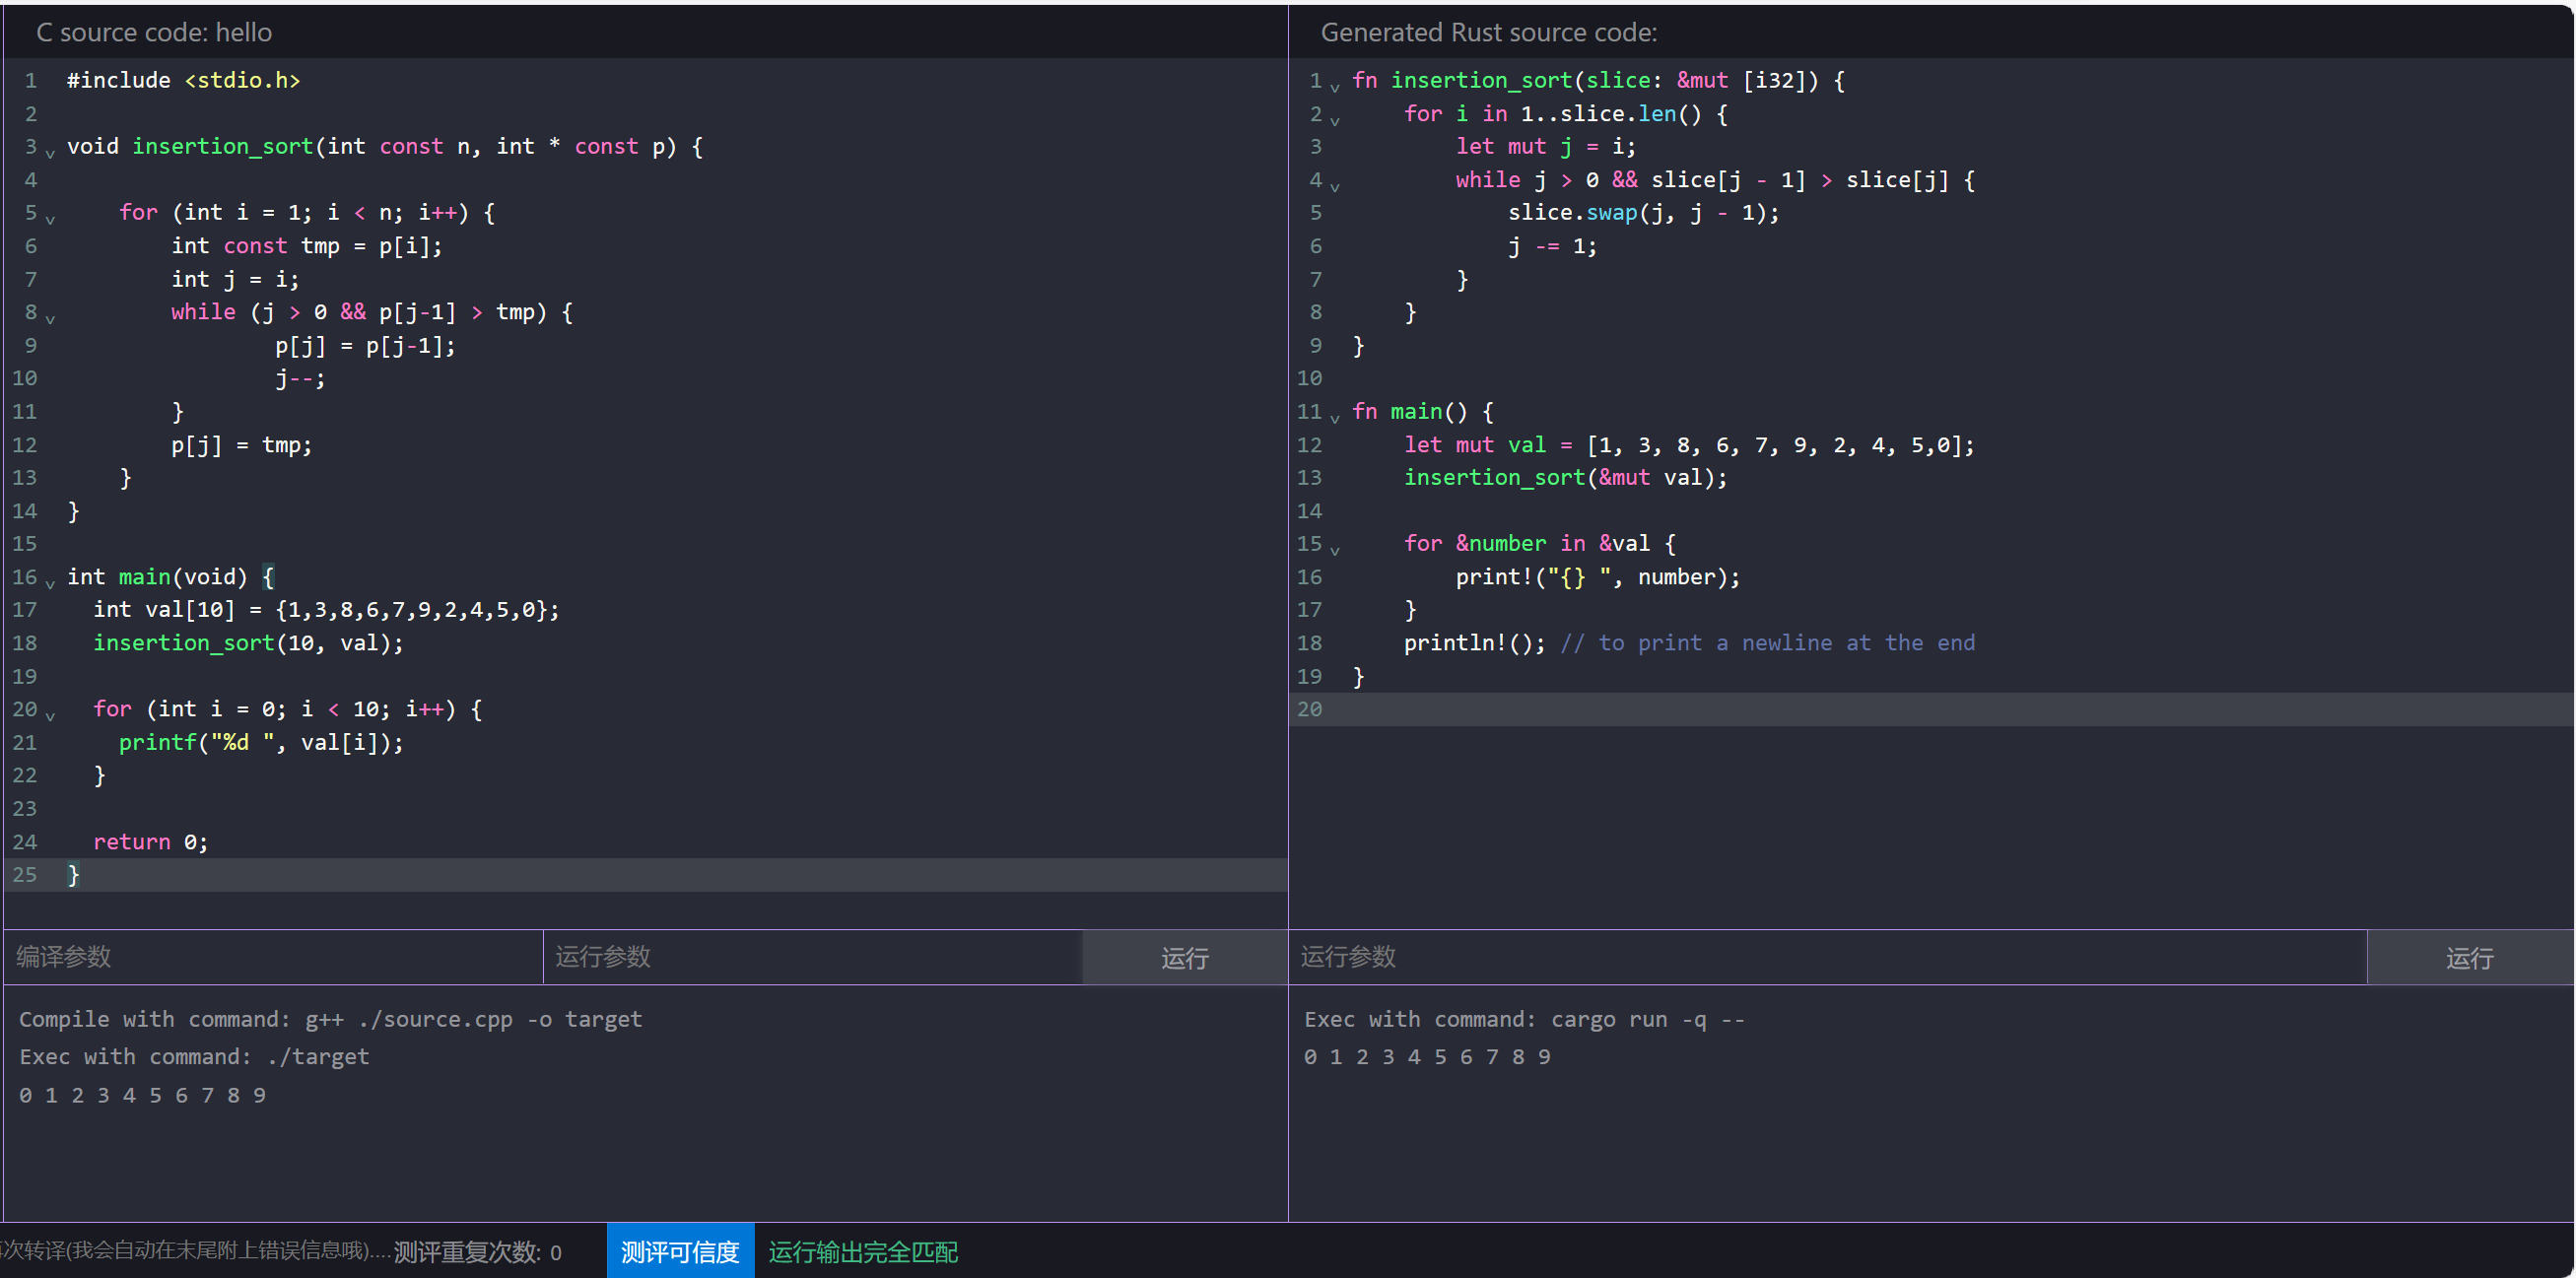Screen dimensions: 2576x1278
Task: Run the Rust code with 运行 button
Action: pos(2469,958)
